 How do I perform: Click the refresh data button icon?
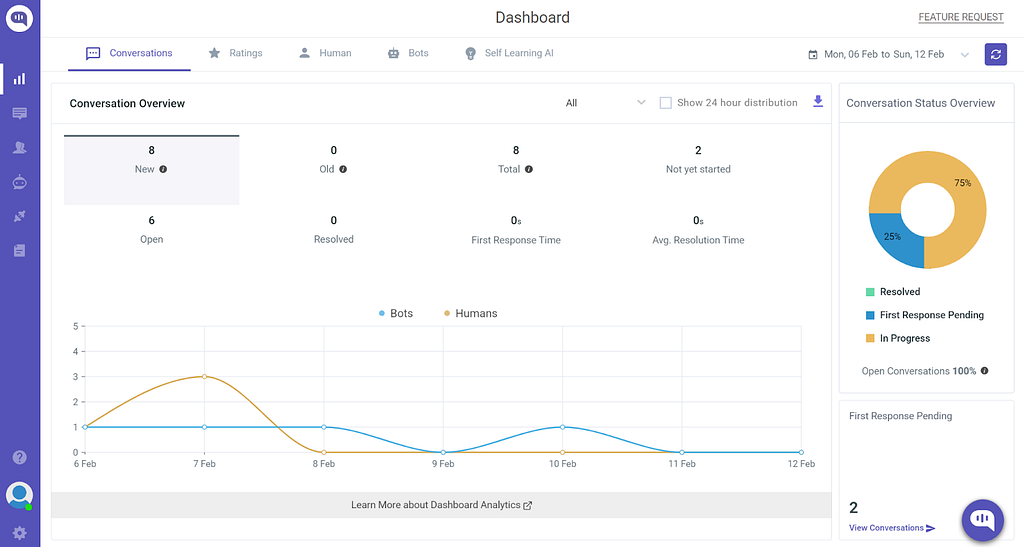pos(995,54)
